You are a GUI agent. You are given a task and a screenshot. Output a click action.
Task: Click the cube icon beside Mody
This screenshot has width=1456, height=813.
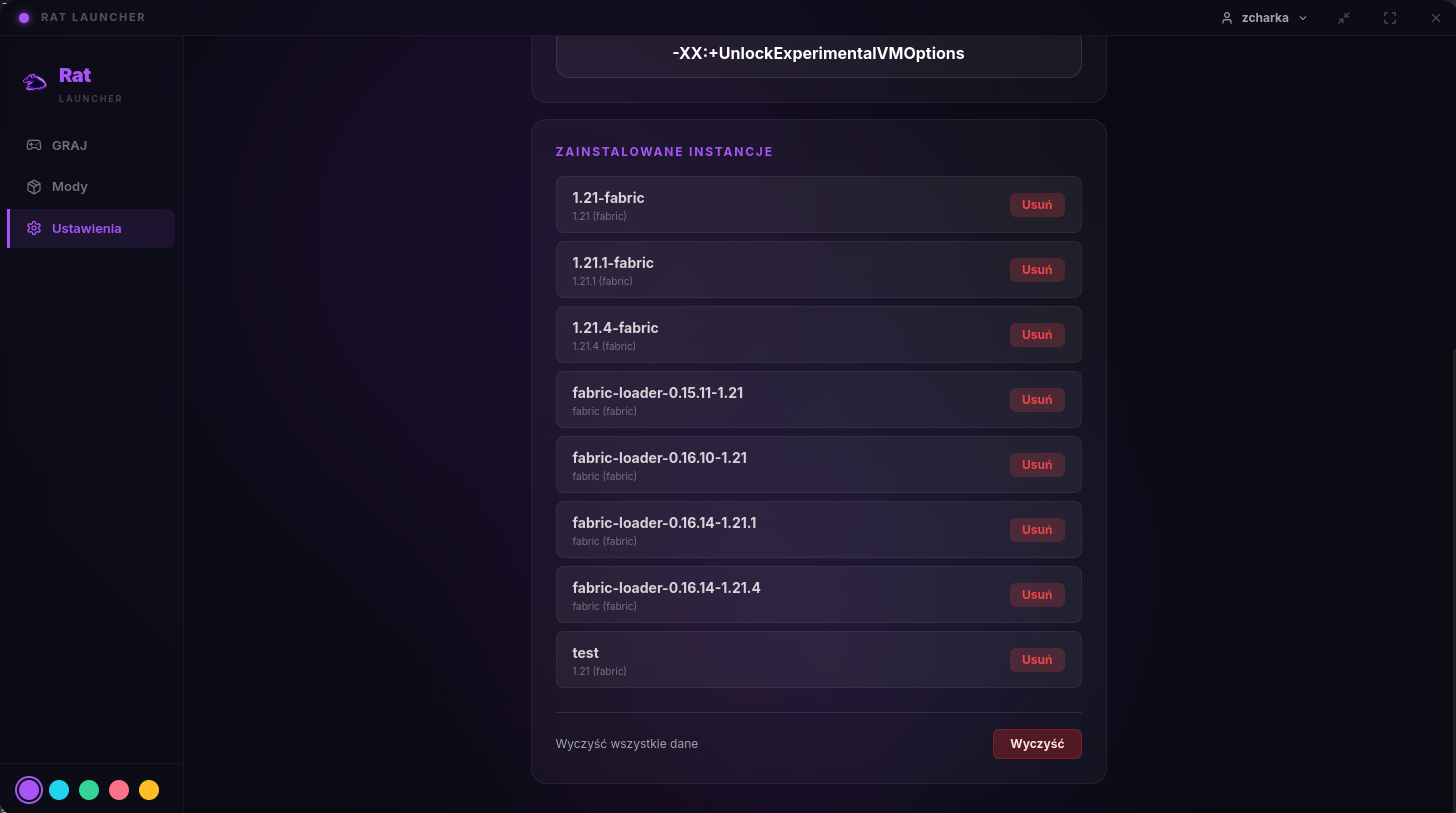tap(34, 186)
